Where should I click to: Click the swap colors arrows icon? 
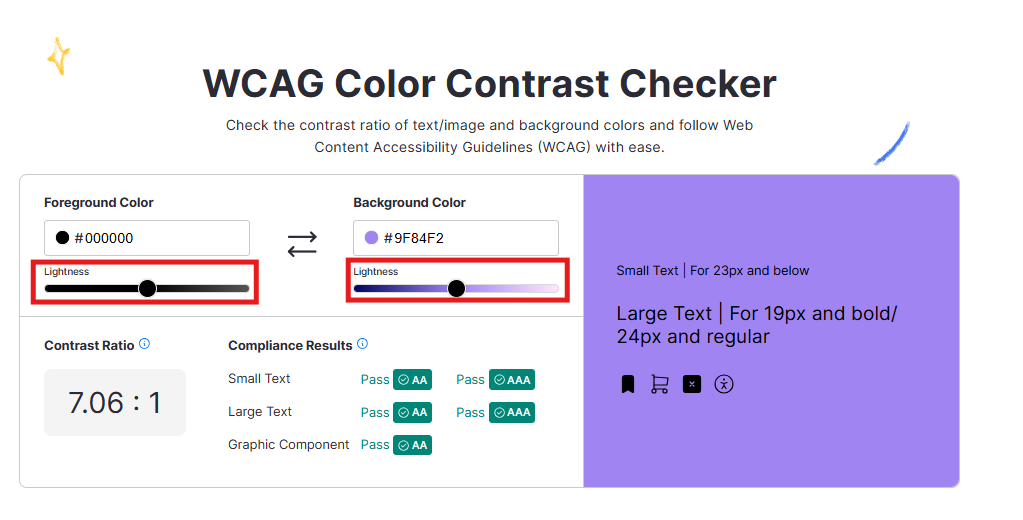pos(302,243)
